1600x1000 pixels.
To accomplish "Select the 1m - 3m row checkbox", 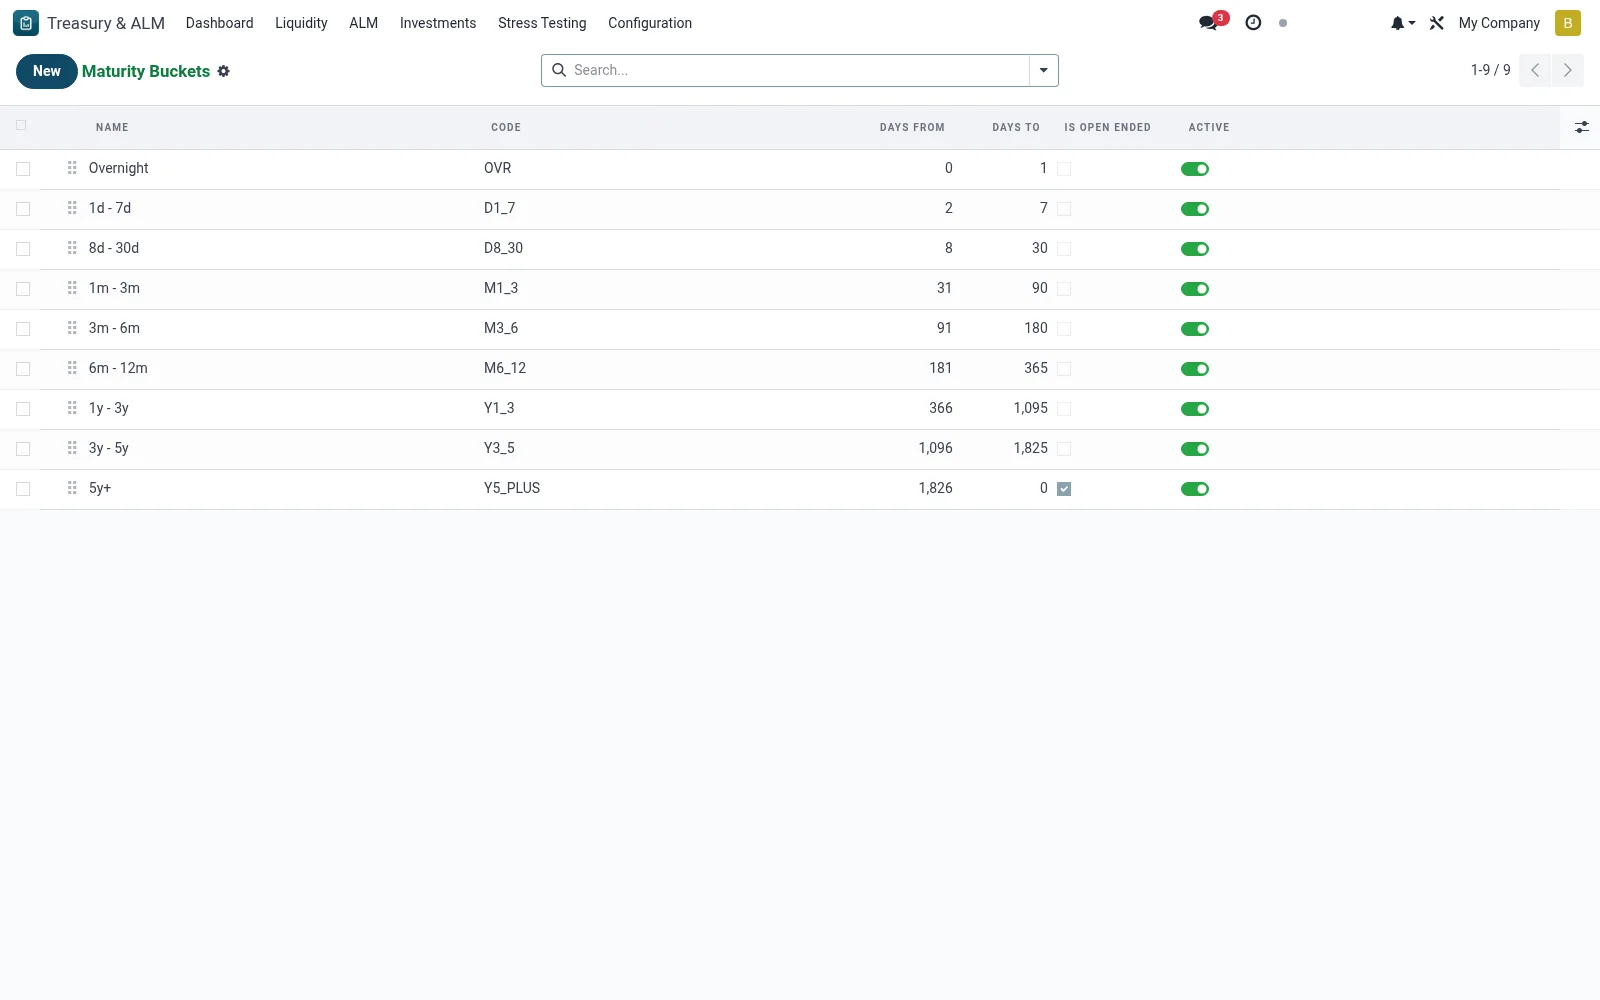I will click(x=23, y=289).
